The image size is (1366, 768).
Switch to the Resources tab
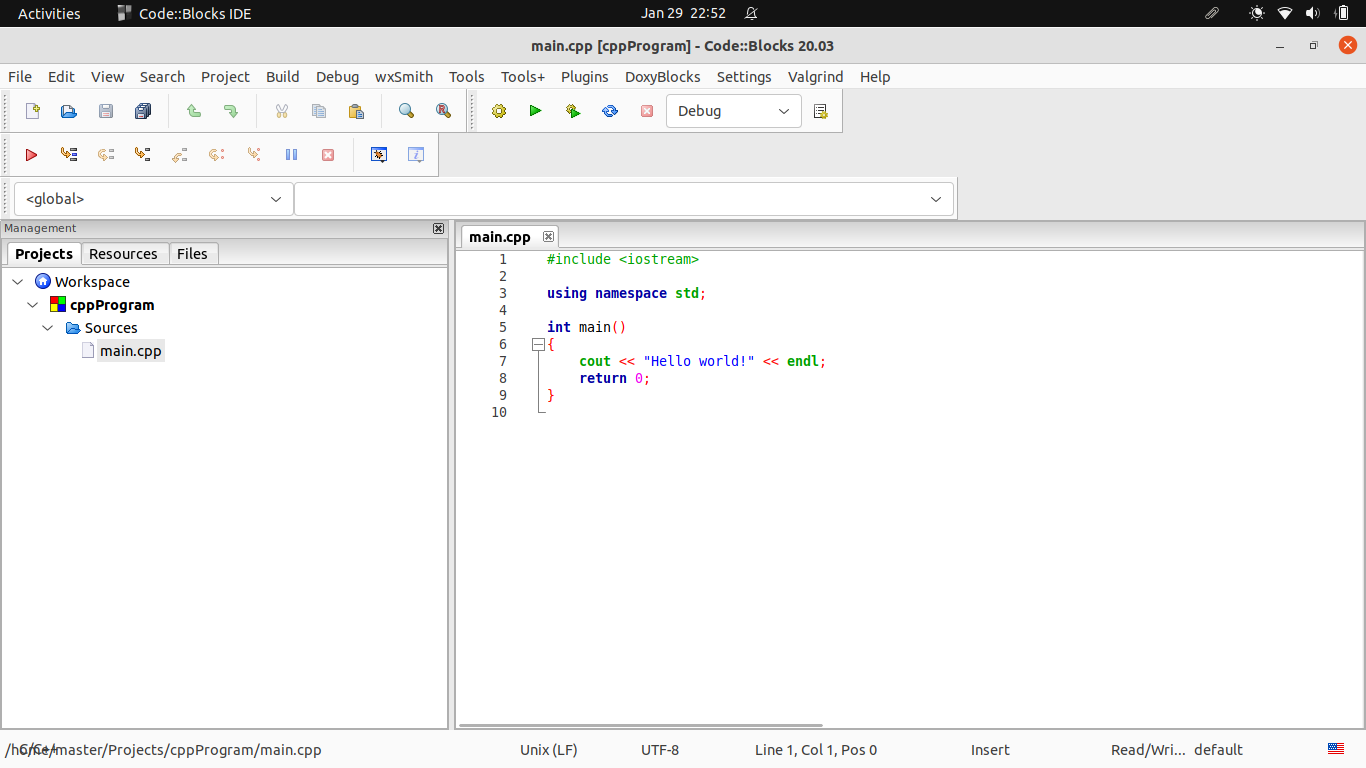tap(123, 254)
